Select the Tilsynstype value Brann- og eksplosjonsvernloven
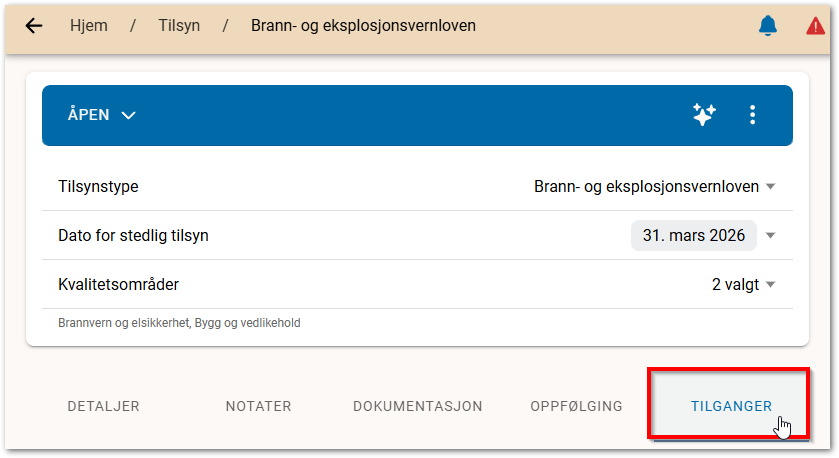Image resolution: width=839 pixels, height=458 pixels. pos(646,187)
